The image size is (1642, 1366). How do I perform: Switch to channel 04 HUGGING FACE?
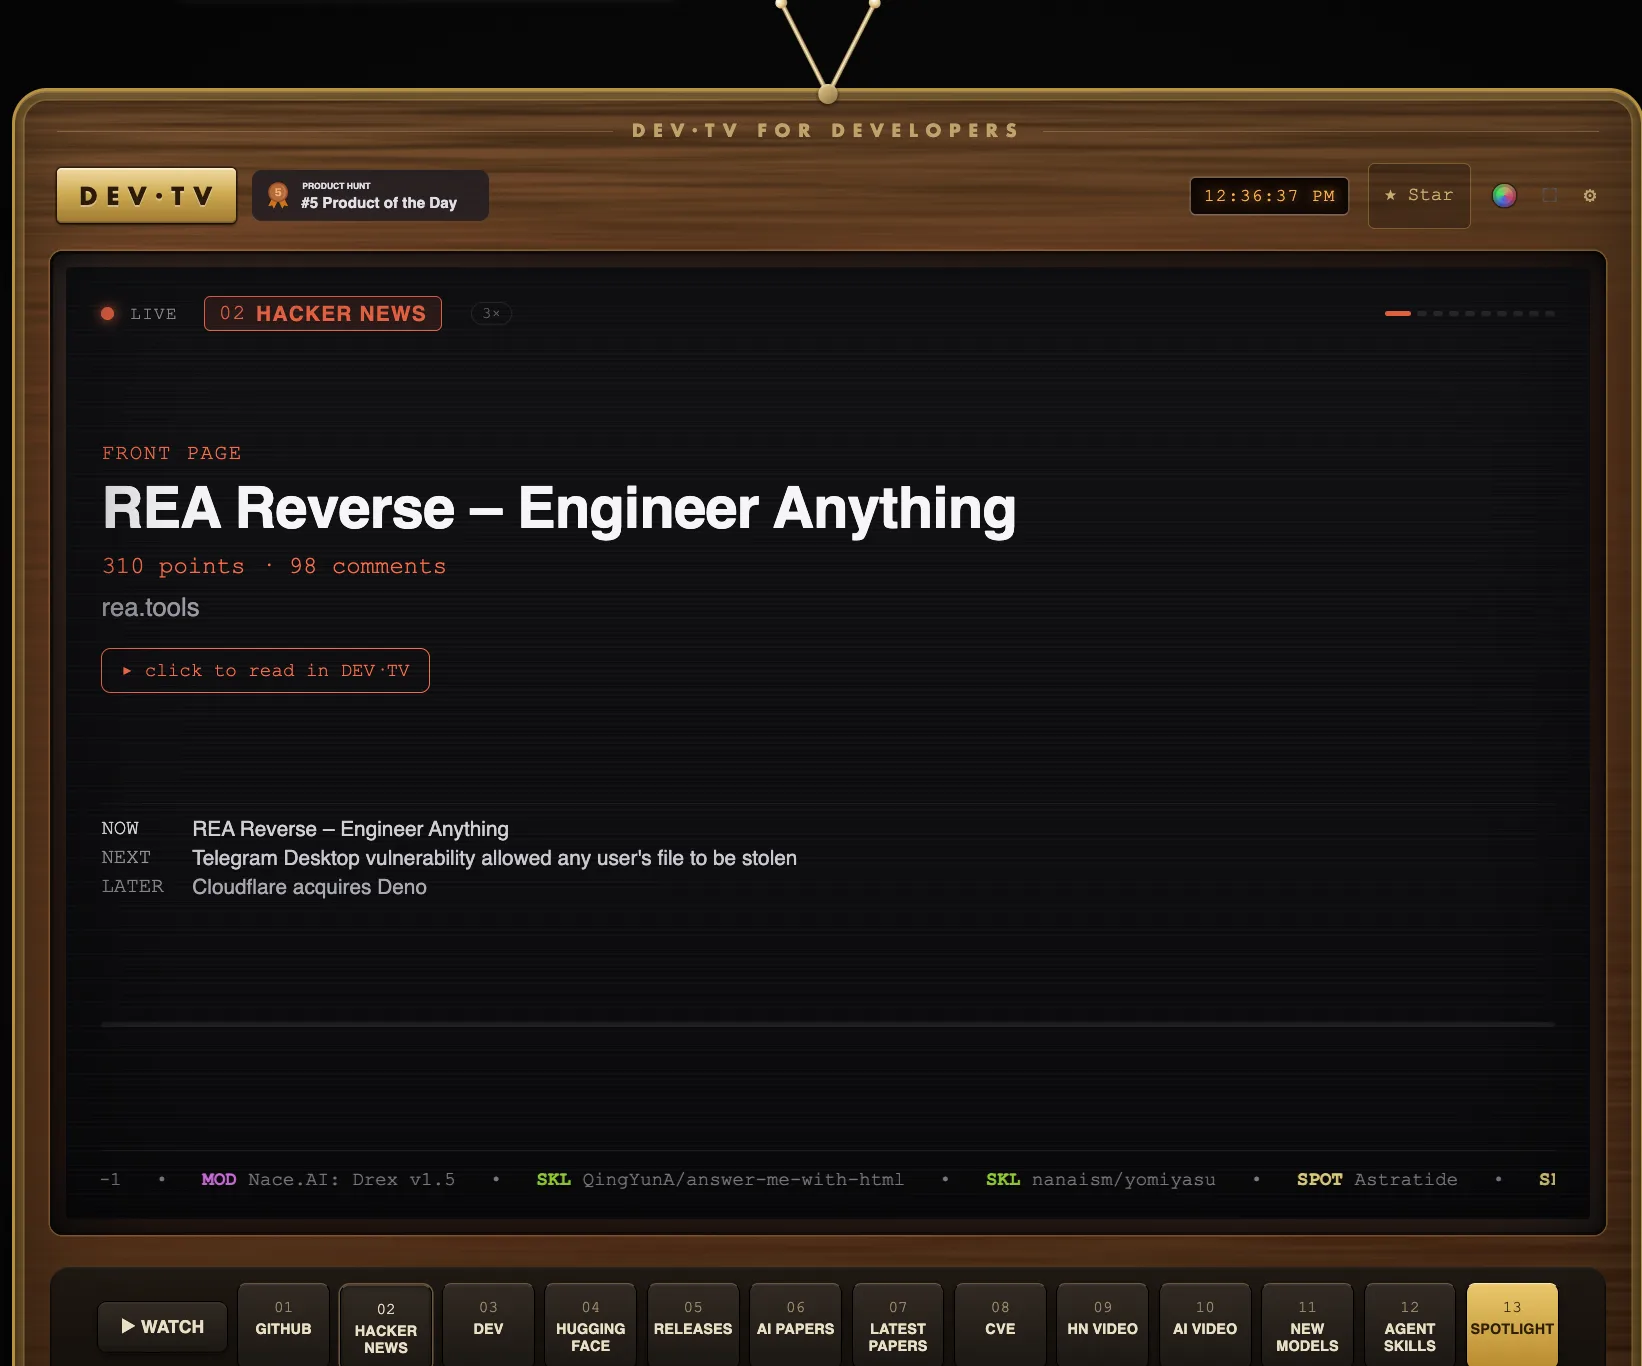tap(590, 1324)
